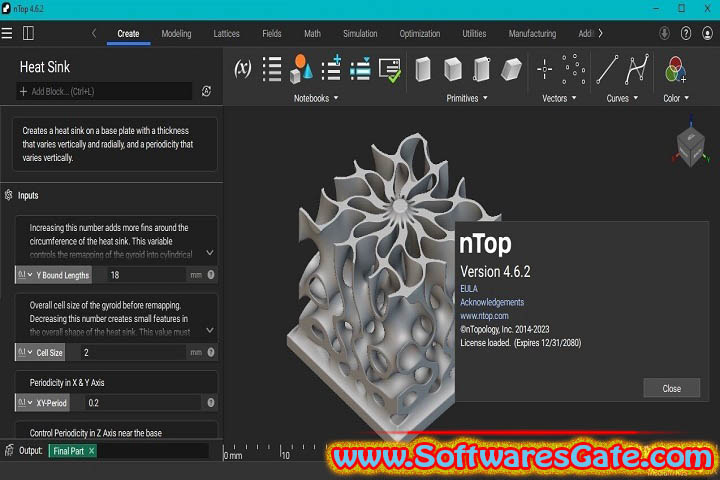This screenshot has width=720, height=480.
Task: Open the help question mark icon
Action: 686,33
